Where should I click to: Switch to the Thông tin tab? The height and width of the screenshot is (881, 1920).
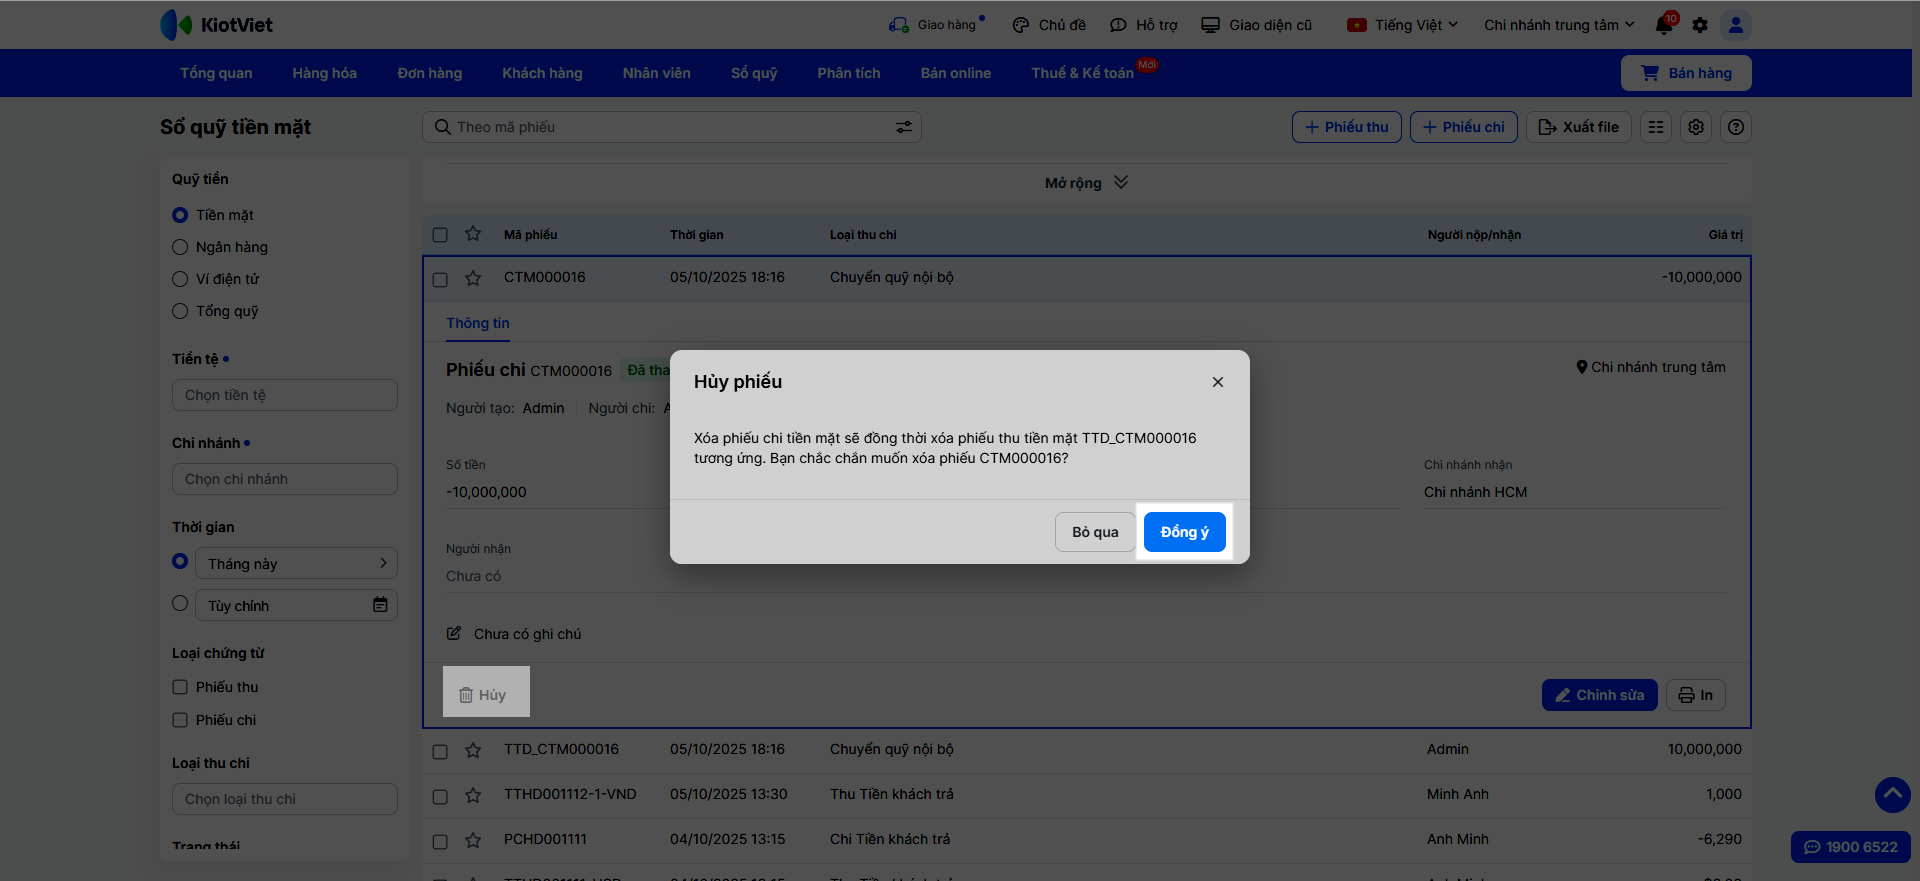coord(478,323)
